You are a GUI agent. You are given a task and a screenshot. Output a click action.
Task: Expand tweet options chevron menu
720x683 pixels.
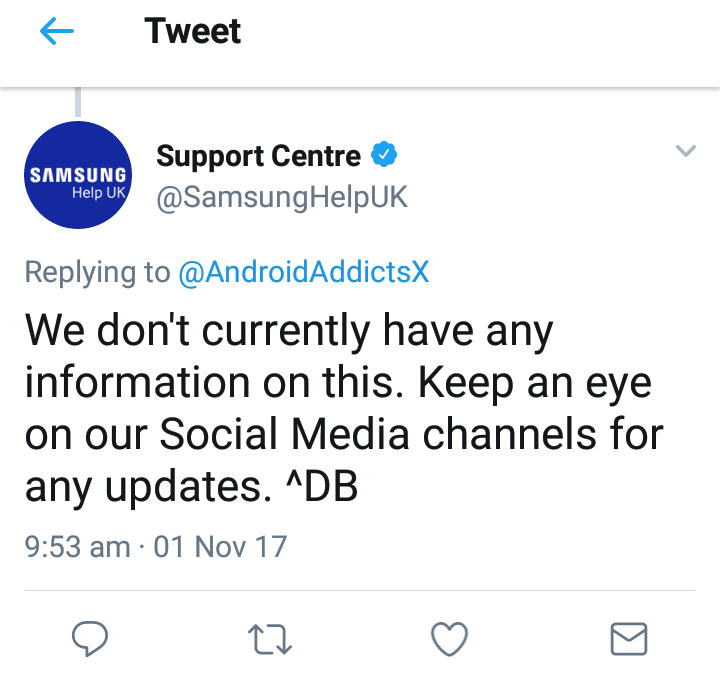686,151
